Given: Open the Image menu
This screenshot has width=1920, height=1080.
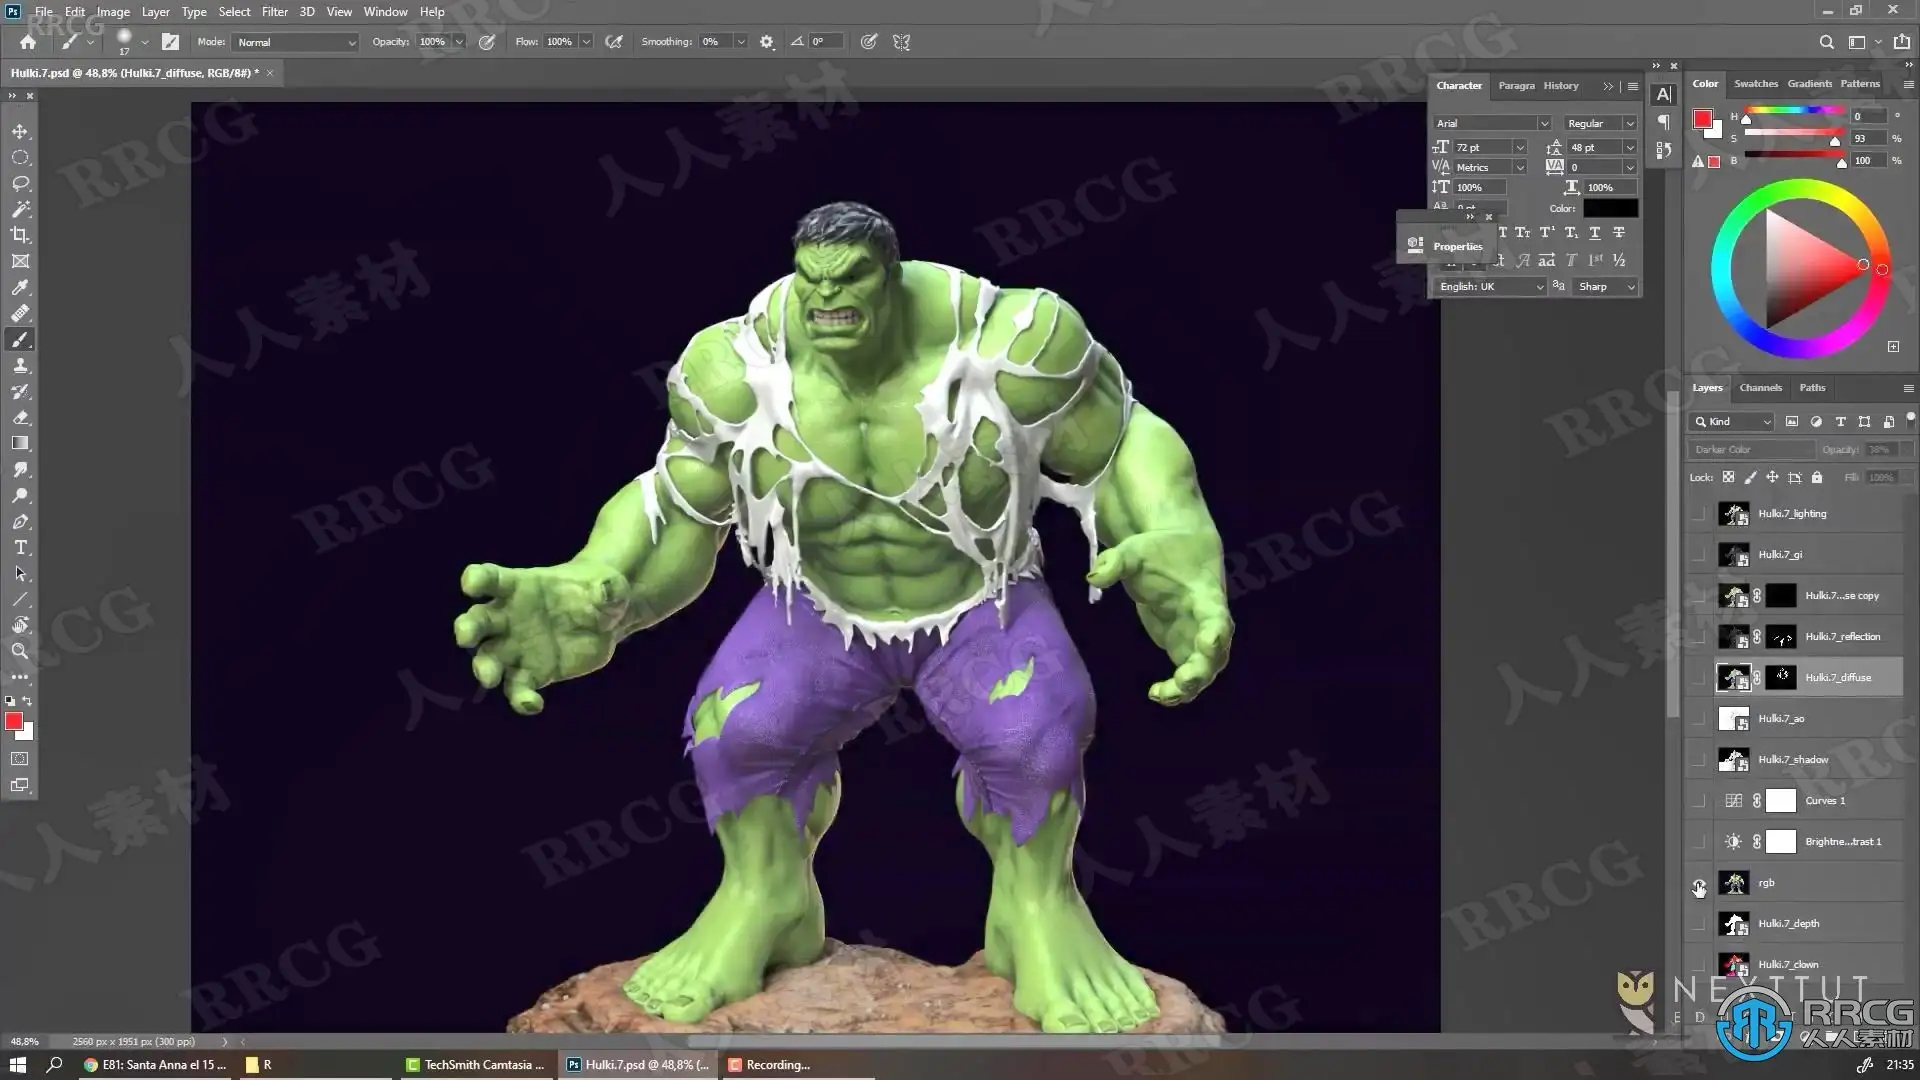Looking at the screenshot, I should 113,12.
